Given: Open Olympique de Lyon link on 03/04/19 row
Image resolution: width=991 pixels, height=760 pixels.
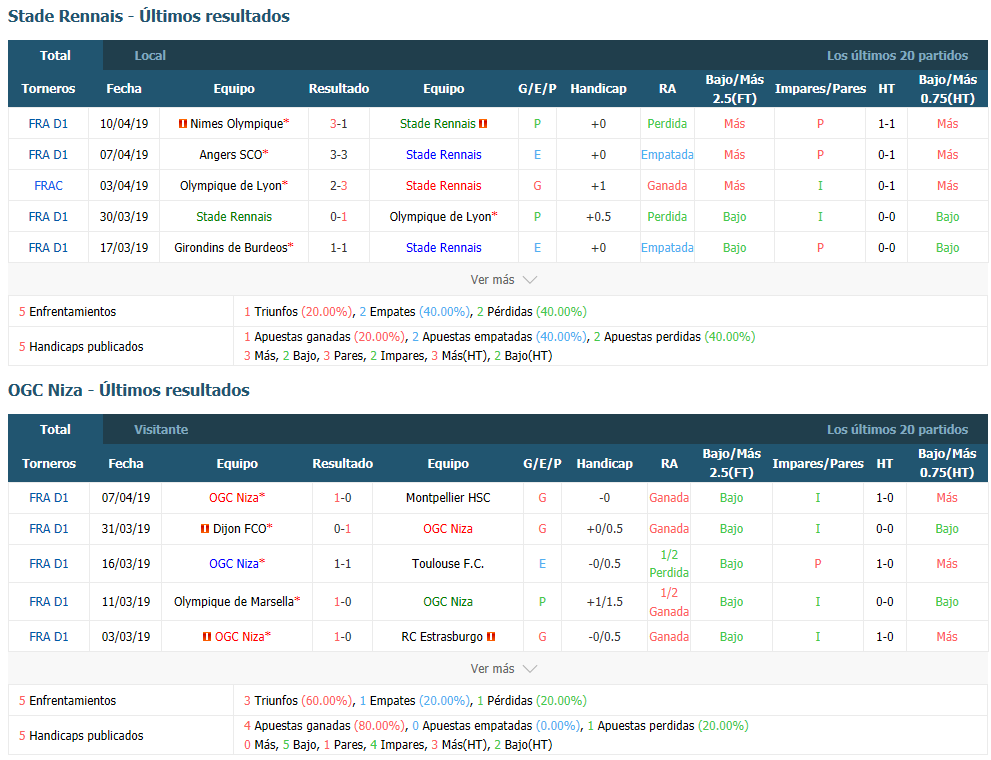Looking at the screenshot, I should [x=231, y=186].
